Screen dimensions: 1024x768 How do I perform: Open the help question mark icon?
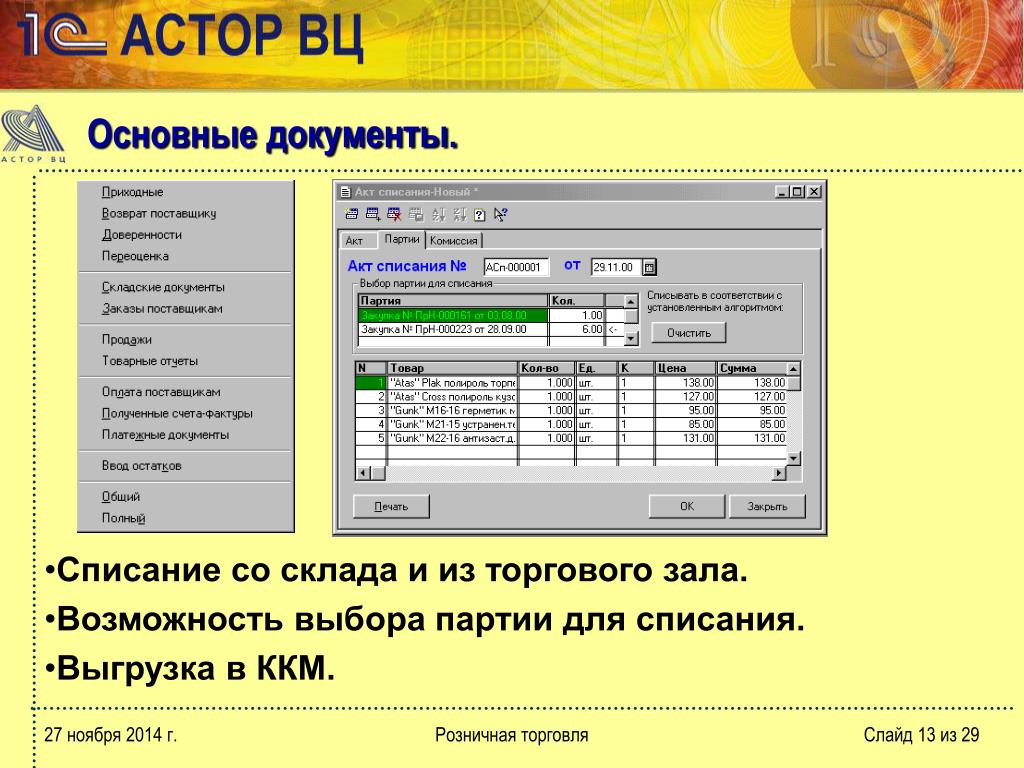click(x=479, y=215)
